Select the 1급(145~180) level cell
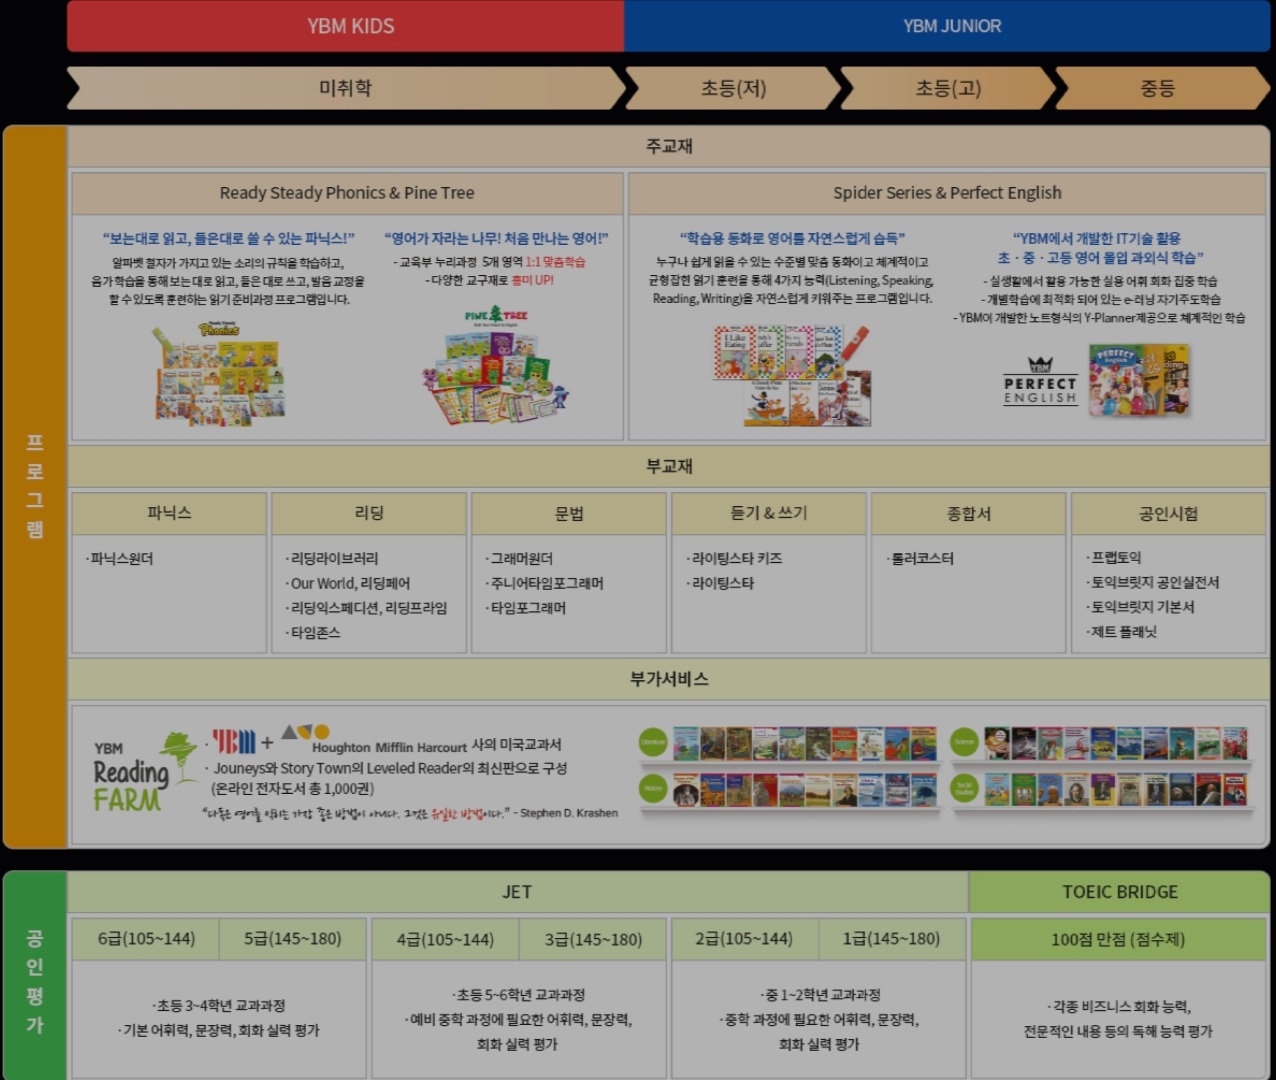This screenshot has height=1080, width=1276. click(x=891, y=939)
